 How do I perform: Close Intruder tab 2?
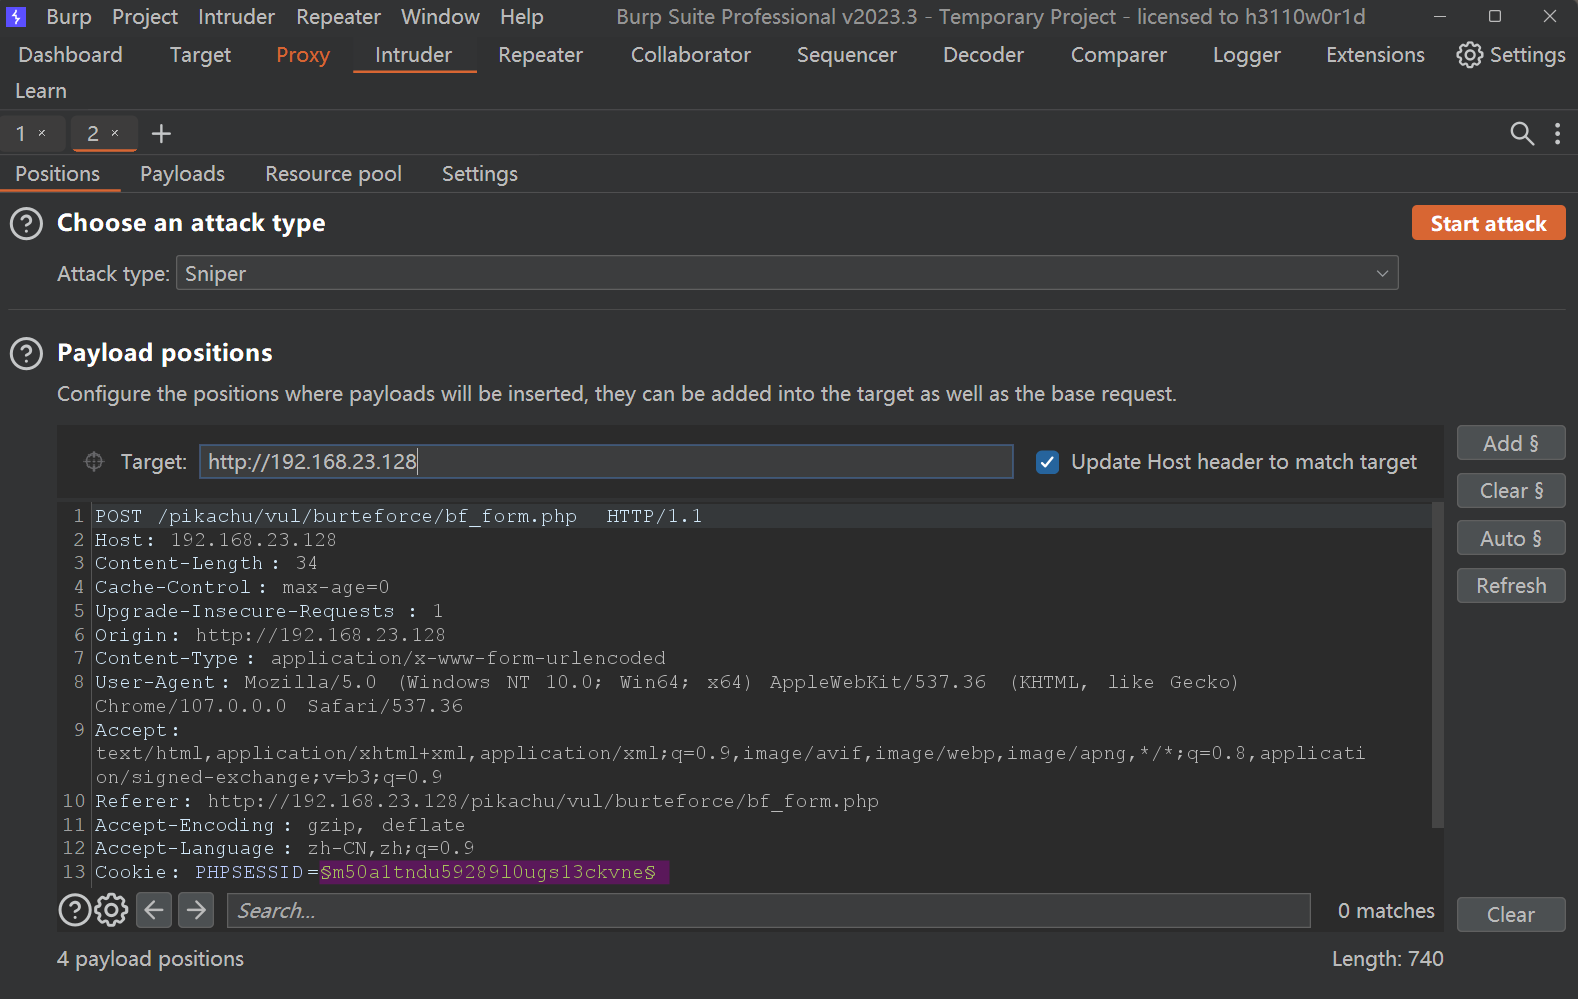[115, 133]
